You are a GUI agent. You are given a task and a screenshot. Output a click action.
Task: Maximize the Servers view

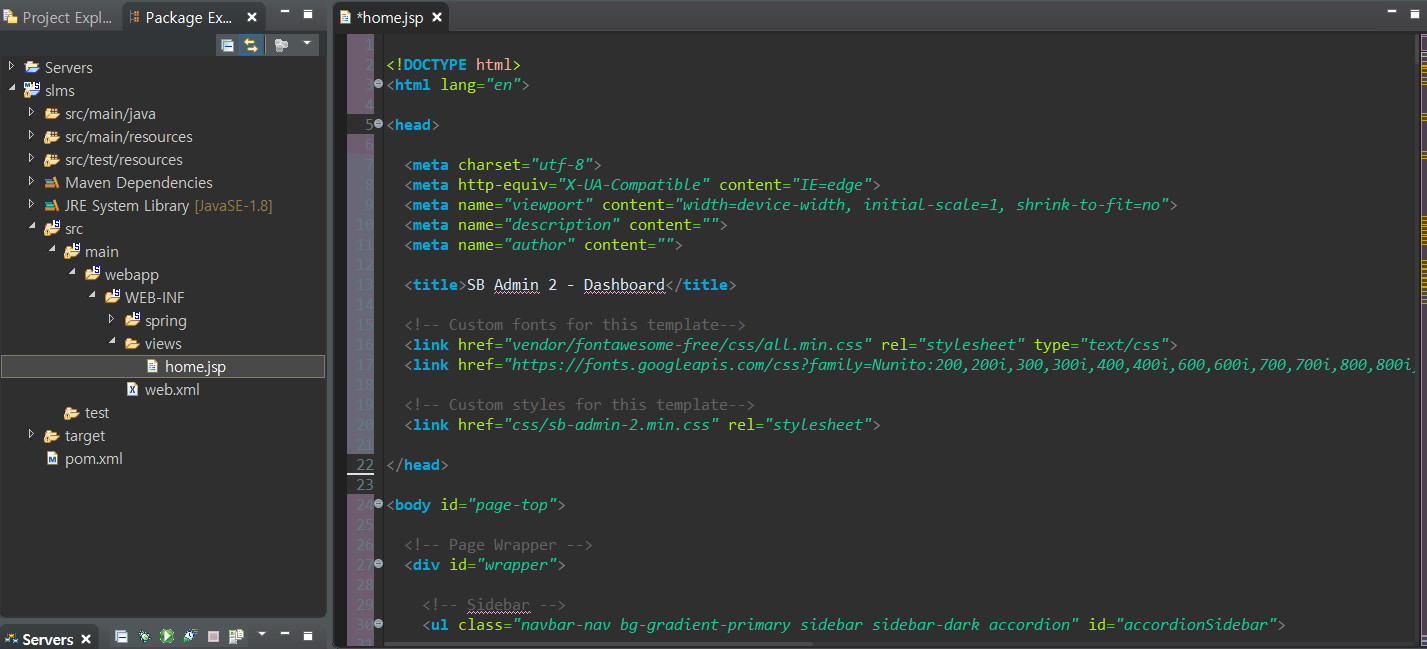click(x=310, y=634)
